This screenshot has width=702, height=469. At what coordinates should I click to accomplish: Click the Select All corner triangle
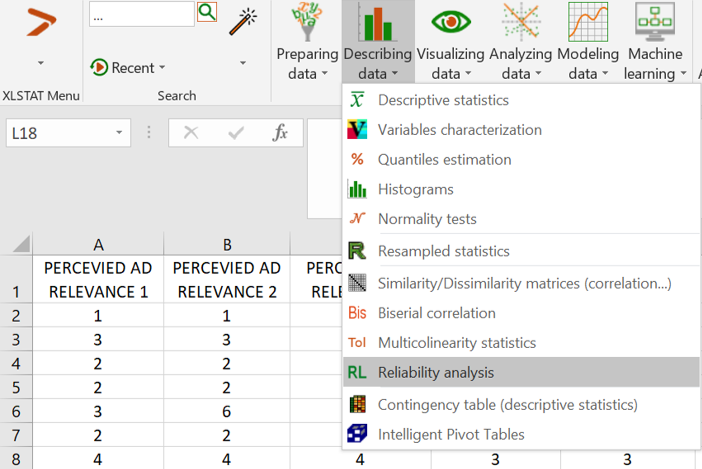point(21,243)
